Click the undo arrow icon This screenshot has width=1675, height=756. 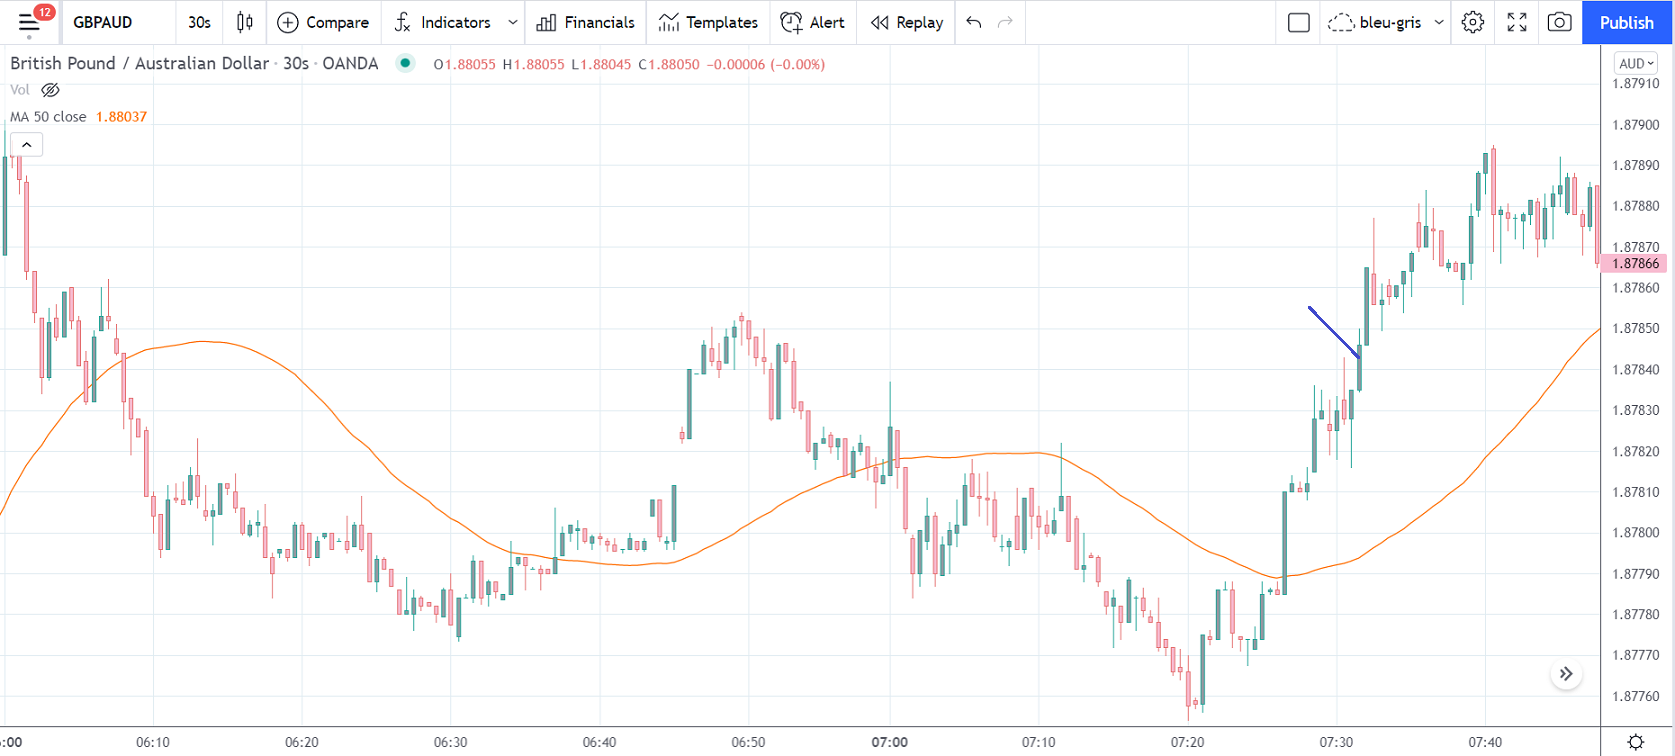pyautogui.click(x=974, y=22)
